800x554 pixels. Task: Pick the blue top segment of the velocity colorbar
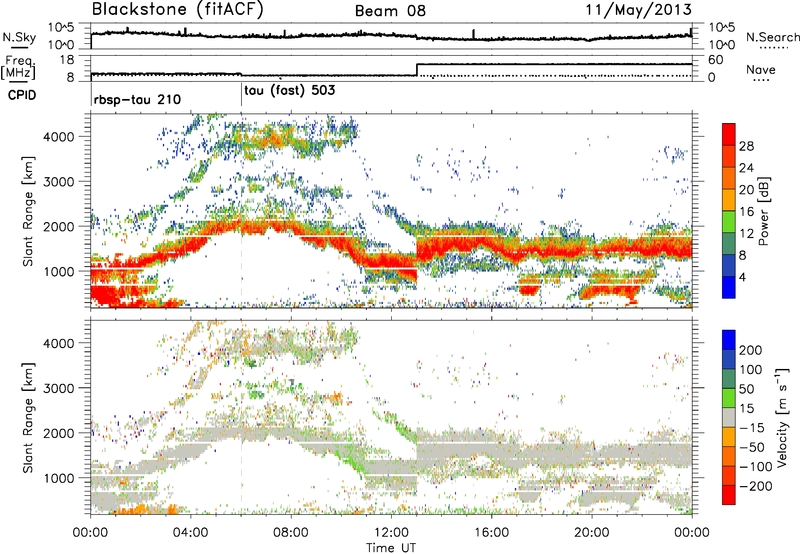(x=729, y=340)
